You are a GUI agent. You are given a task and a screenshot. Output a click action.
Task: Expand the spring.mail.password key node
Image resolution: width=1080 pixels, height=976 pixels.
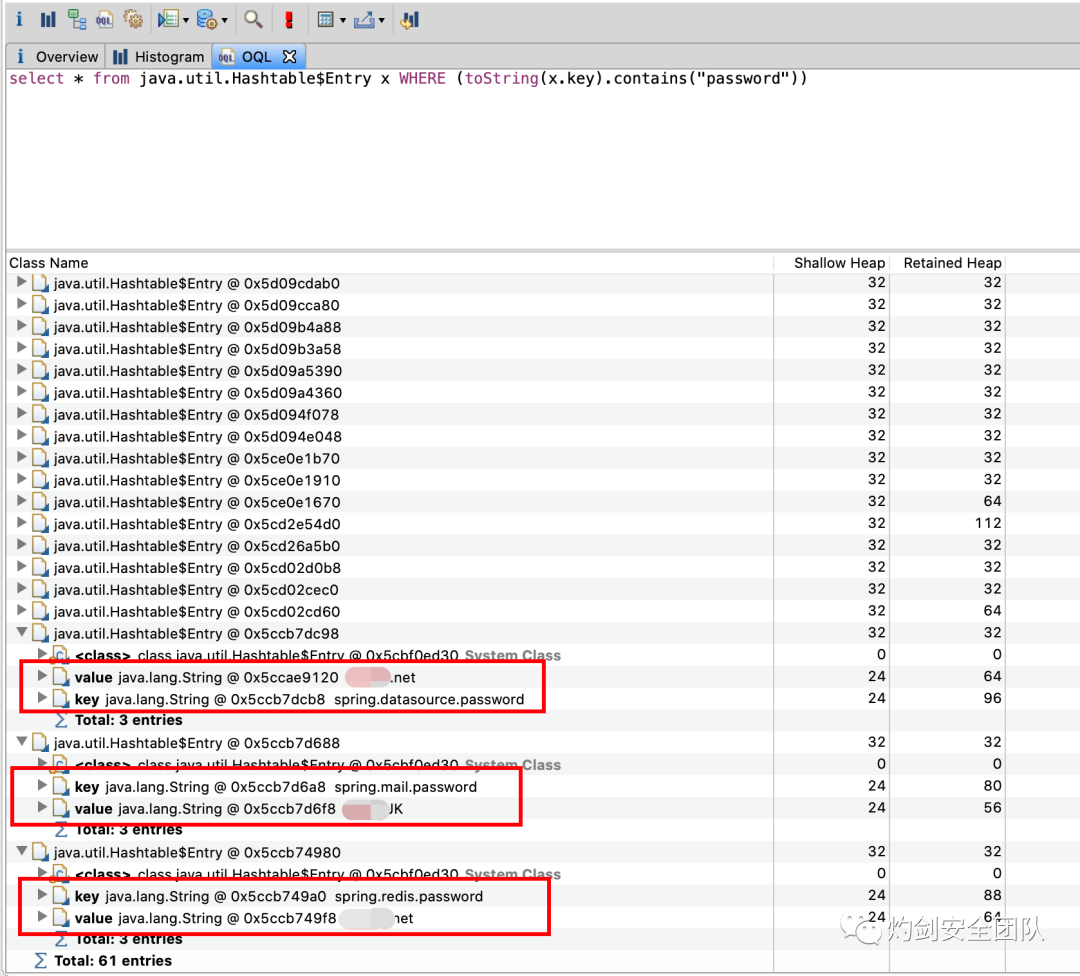(42, 786)
